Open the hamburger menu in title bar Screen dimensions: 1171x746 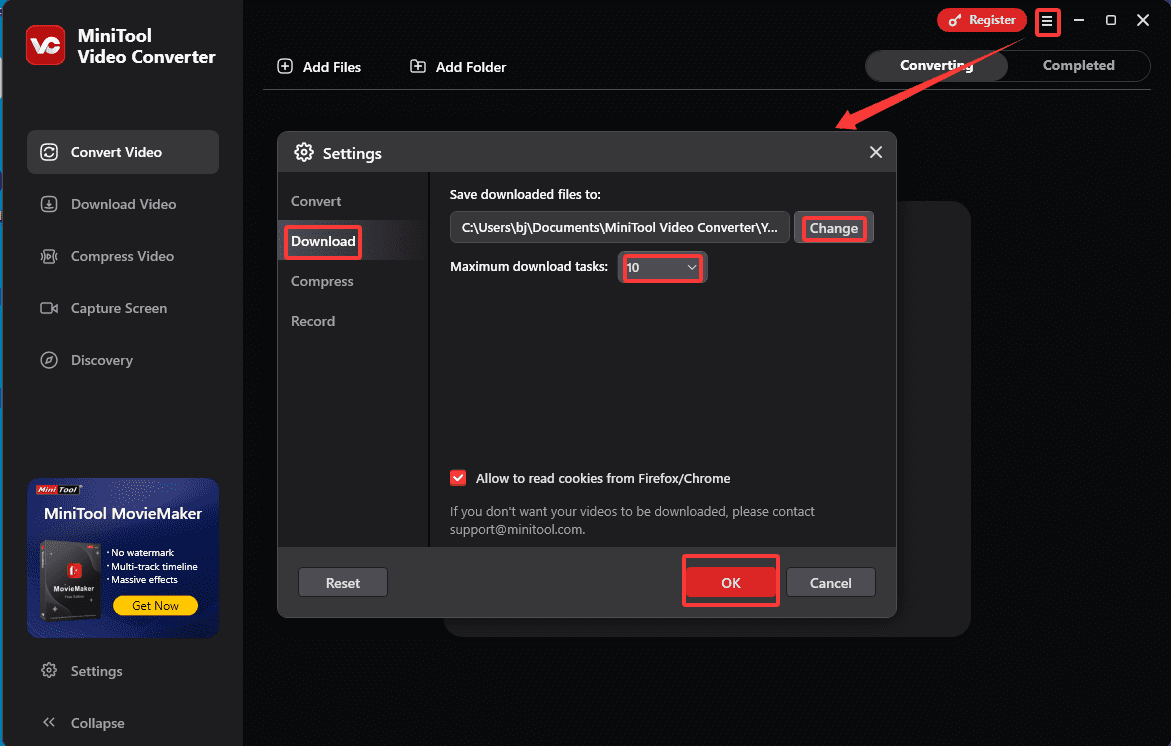[x=1047, y=22]
